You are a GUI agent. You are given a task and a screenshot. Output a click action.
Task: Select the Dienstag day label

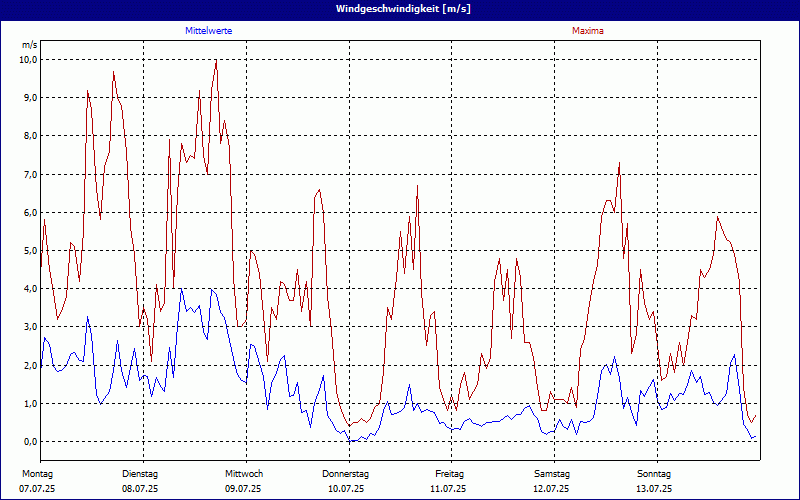140,473
